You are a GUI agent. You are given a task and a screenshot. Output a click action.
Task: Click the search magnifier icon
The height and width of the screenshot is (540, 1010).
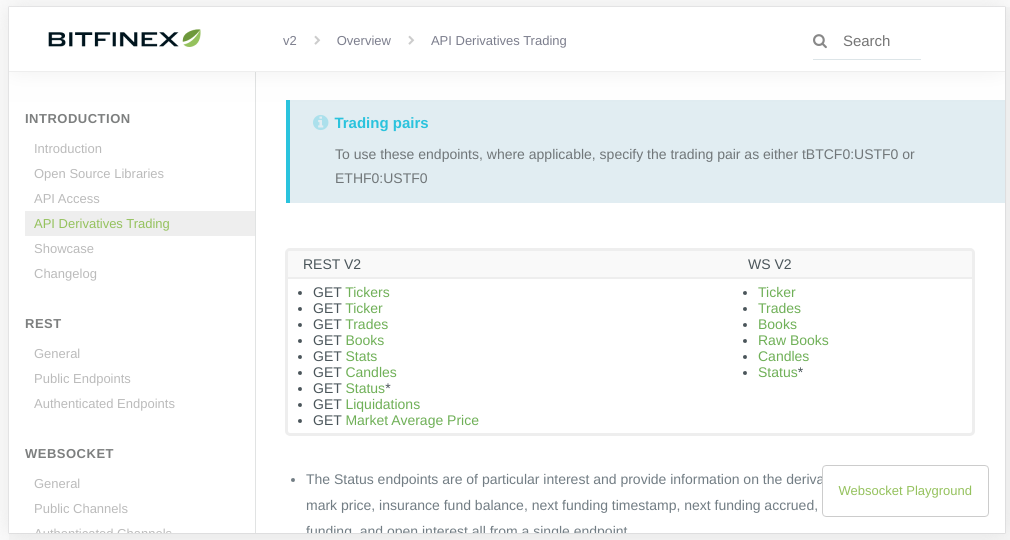coord(820,41)
